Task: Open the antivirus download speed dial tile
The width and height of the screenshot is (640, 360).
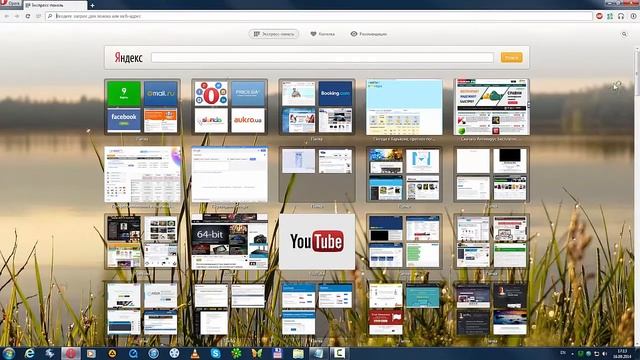Action: point(491,107)
